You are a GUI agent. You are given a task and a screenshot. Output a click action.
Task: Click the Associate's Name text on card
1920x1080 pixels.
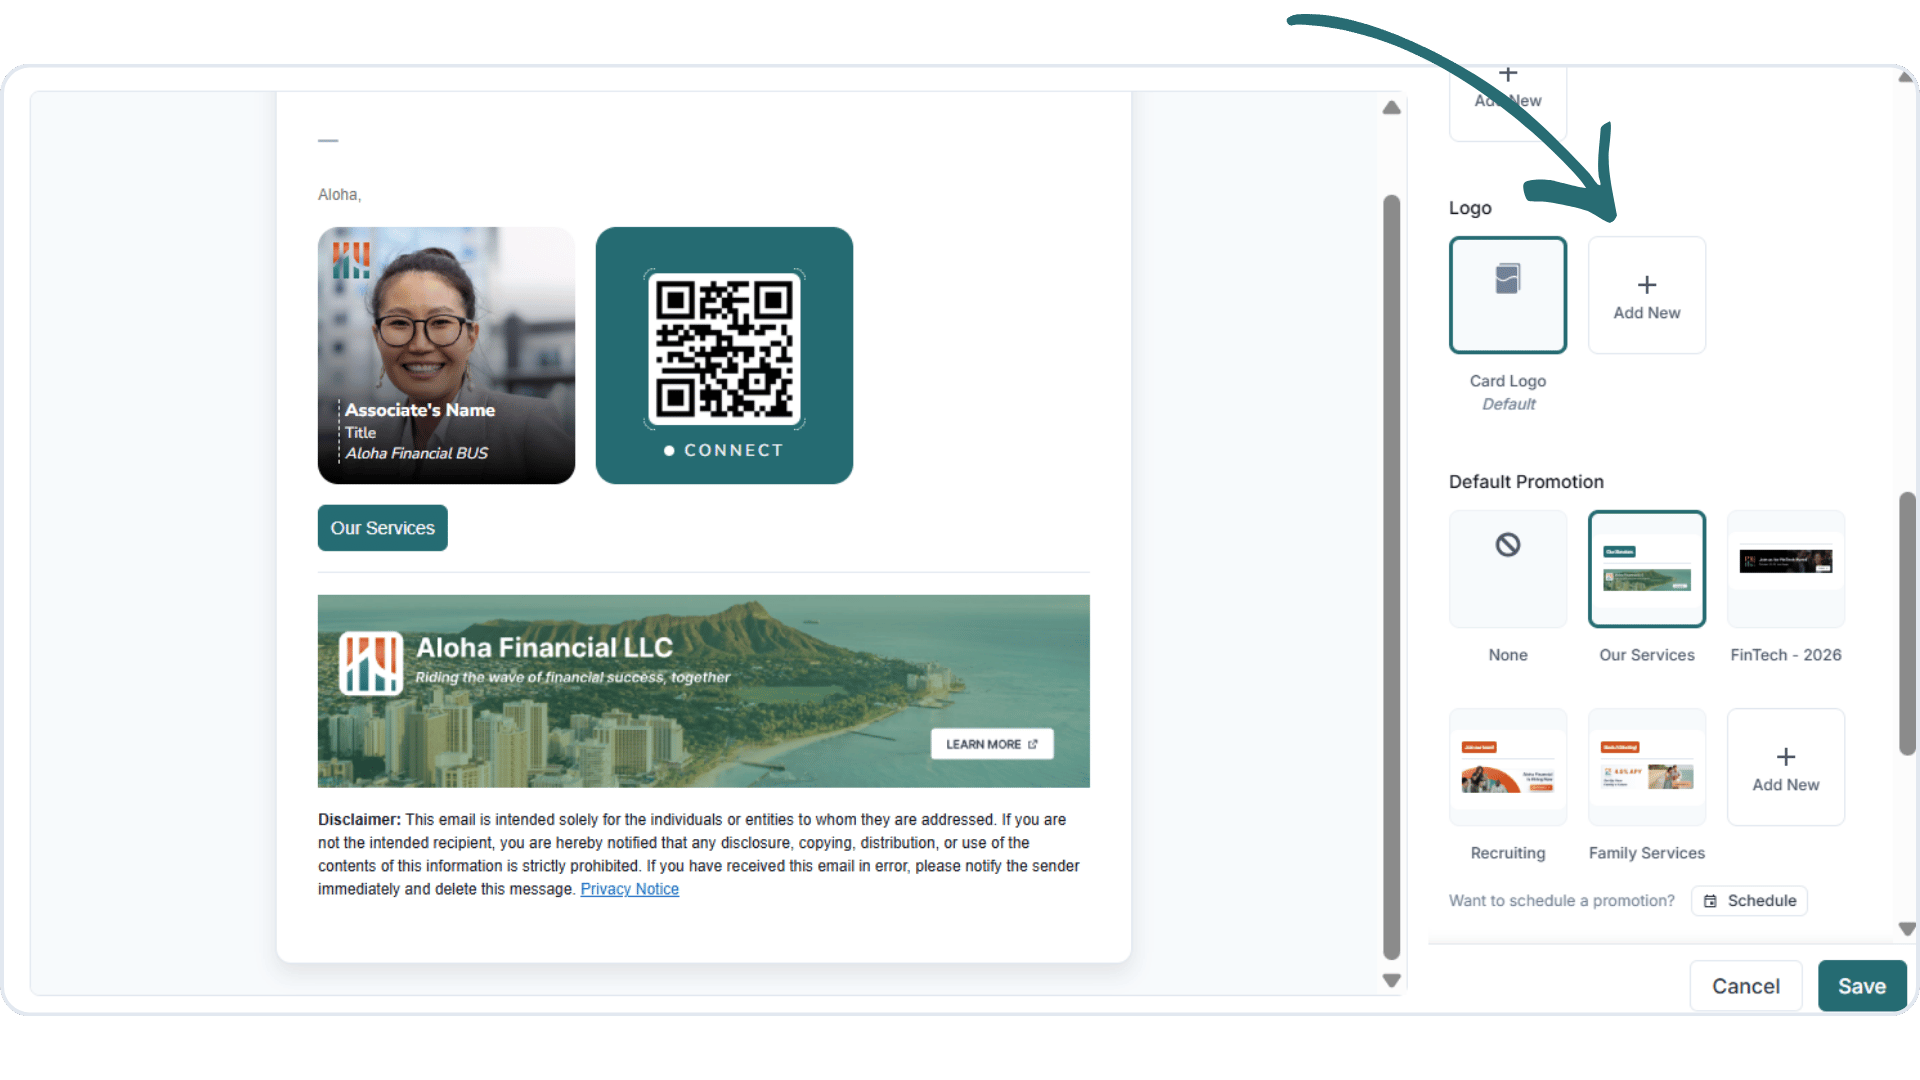pos(420,410)
